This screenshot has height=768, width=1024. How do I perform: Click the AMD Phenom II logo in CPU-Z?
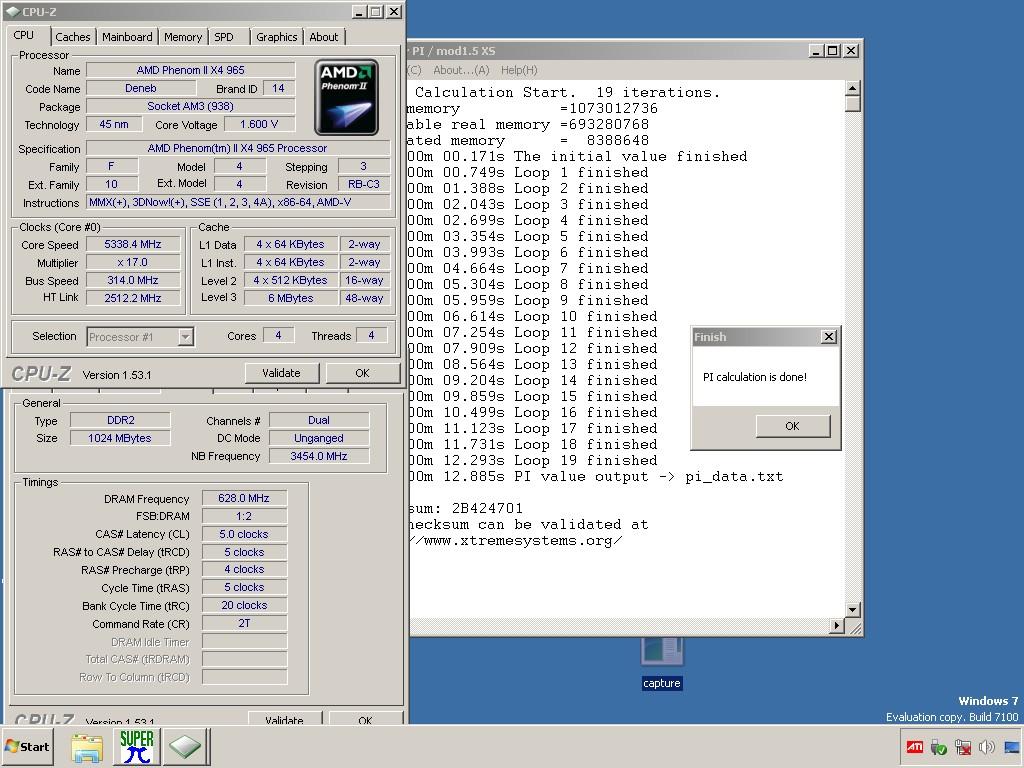click(x=346, y=97)
